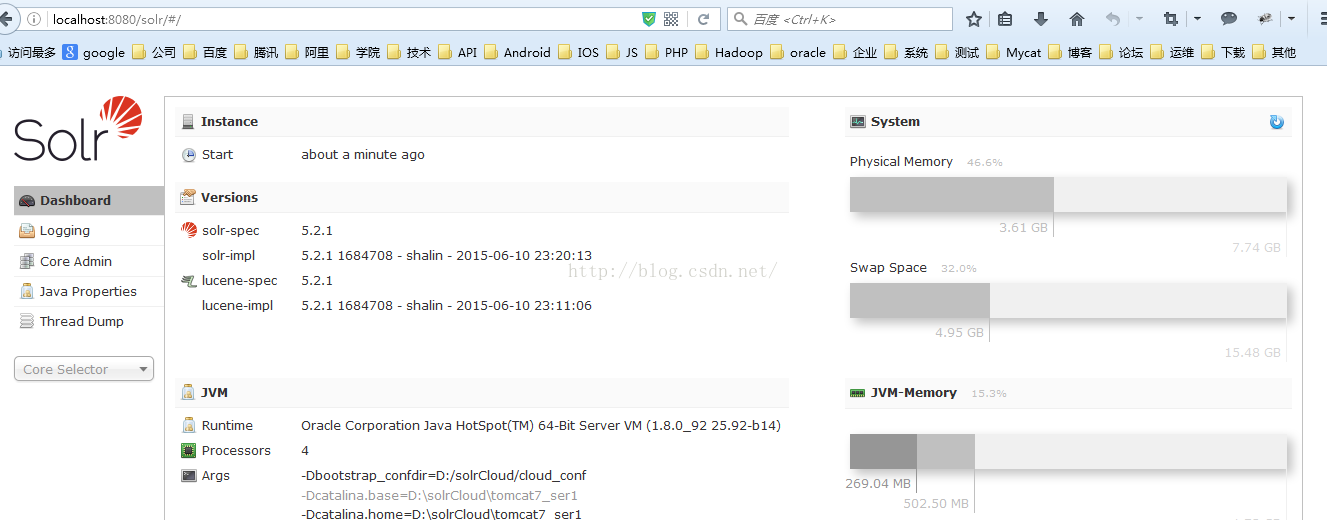Open the site information icon in address bar

coord(36,19)
